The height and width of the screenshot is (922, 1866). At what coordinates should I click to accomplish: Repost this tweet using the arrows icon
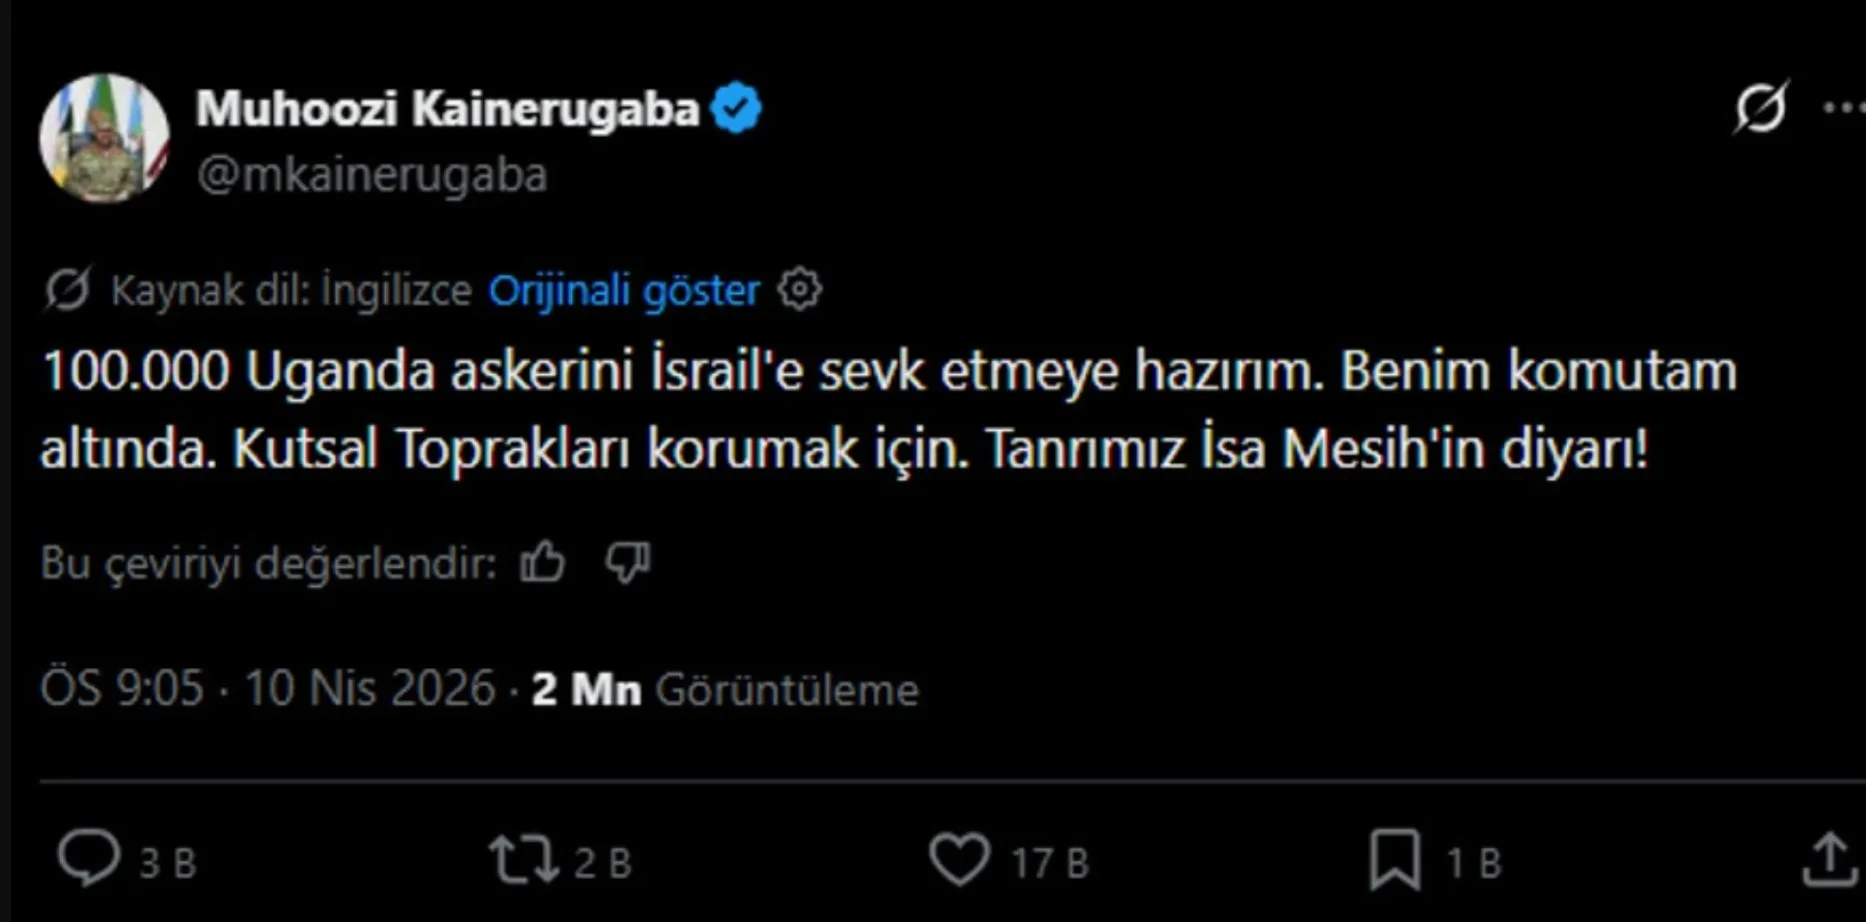(x=523, y=860)
